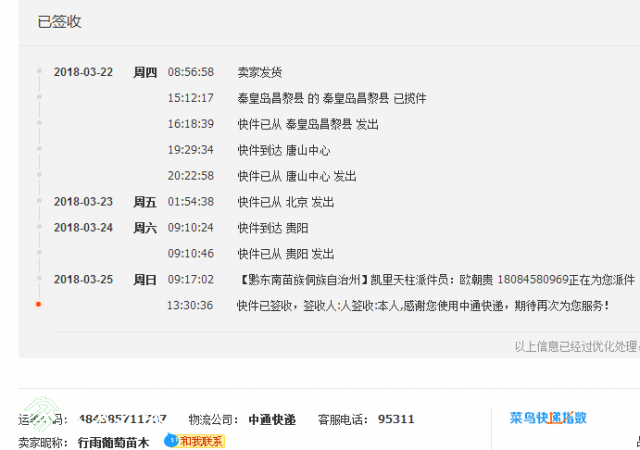Click the red signed-delivery timeline dot

pyautogui.click(x=38, y=304)
